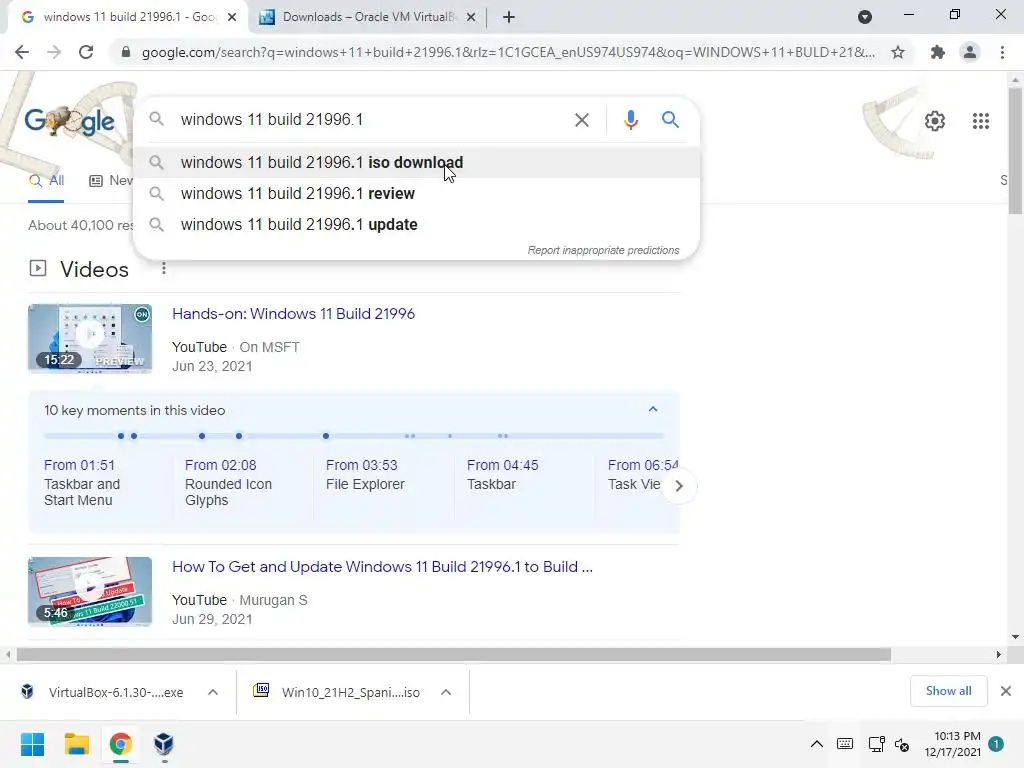Bookmark this page with the star icon
1024x768 pixels.
click(x=898, y=52)
